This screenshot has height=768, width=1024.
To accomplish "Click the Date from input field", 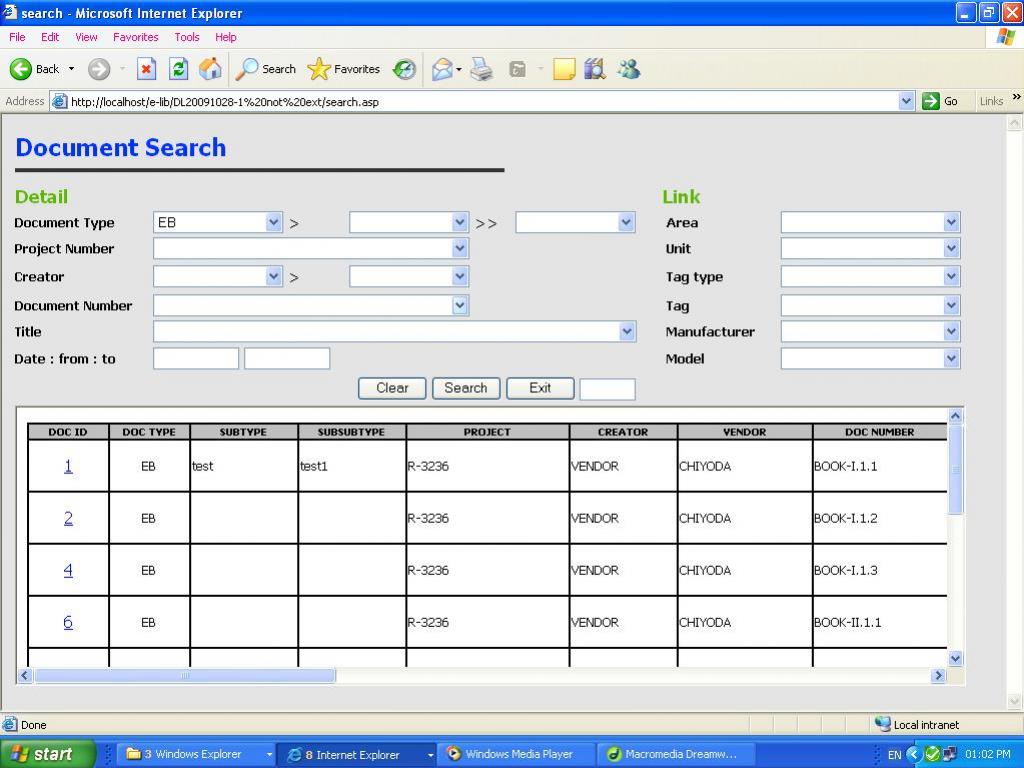I will coord(196,359).
